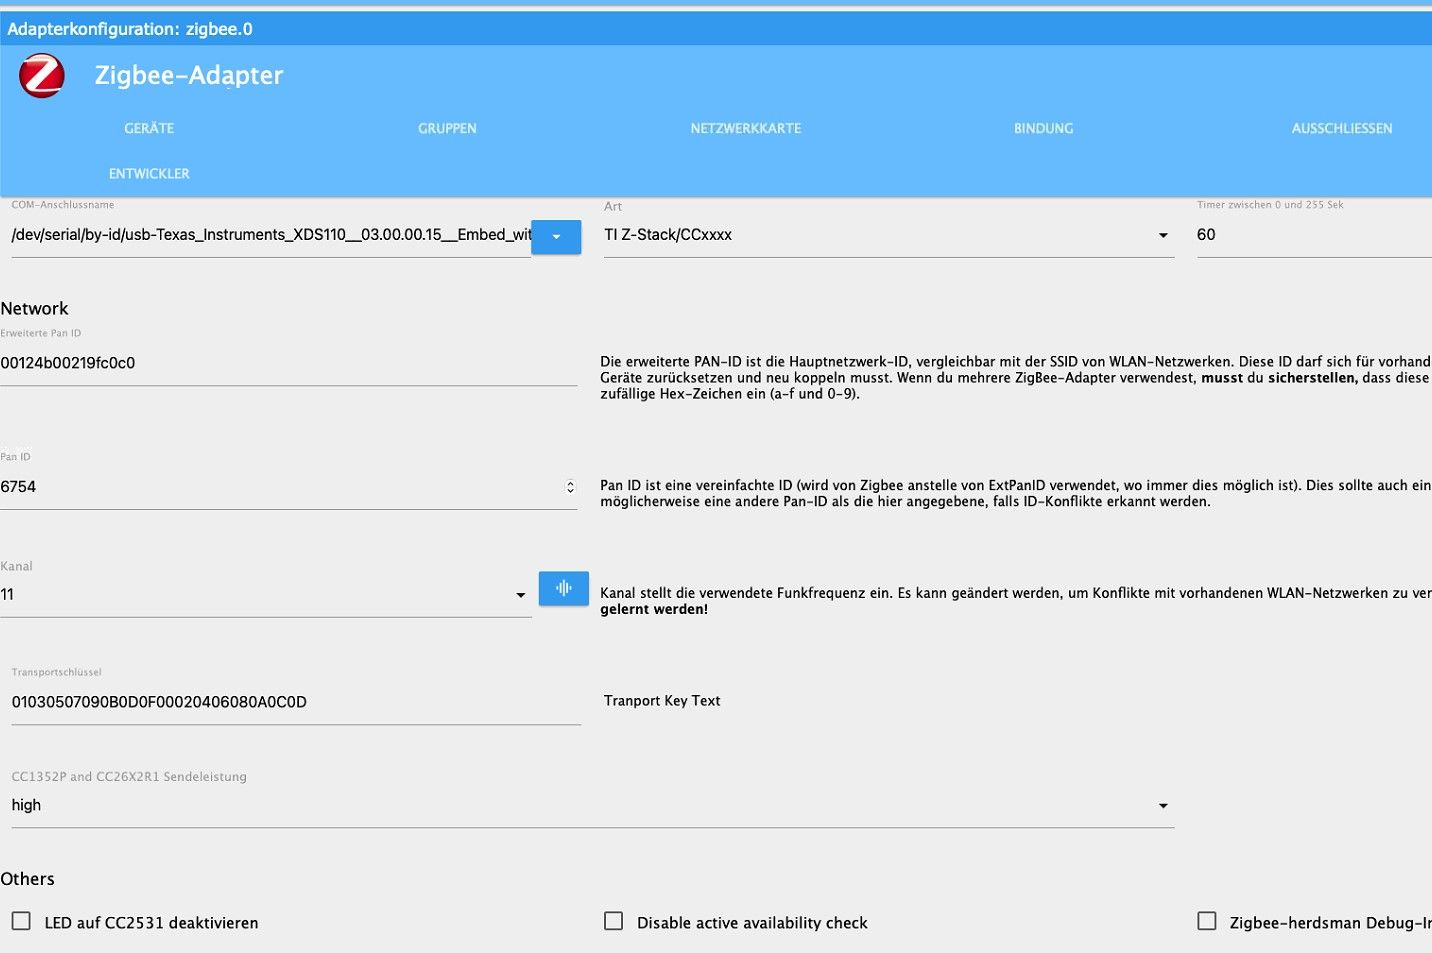Viewport: 1432px width, 953px height.
Task: Open the channel scan waveform button
Action: pyautogui.click(x=564, y=588)
